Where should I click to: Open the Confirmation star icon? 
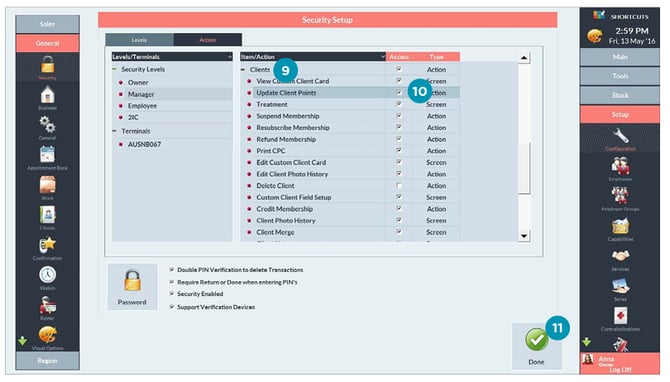47,245
